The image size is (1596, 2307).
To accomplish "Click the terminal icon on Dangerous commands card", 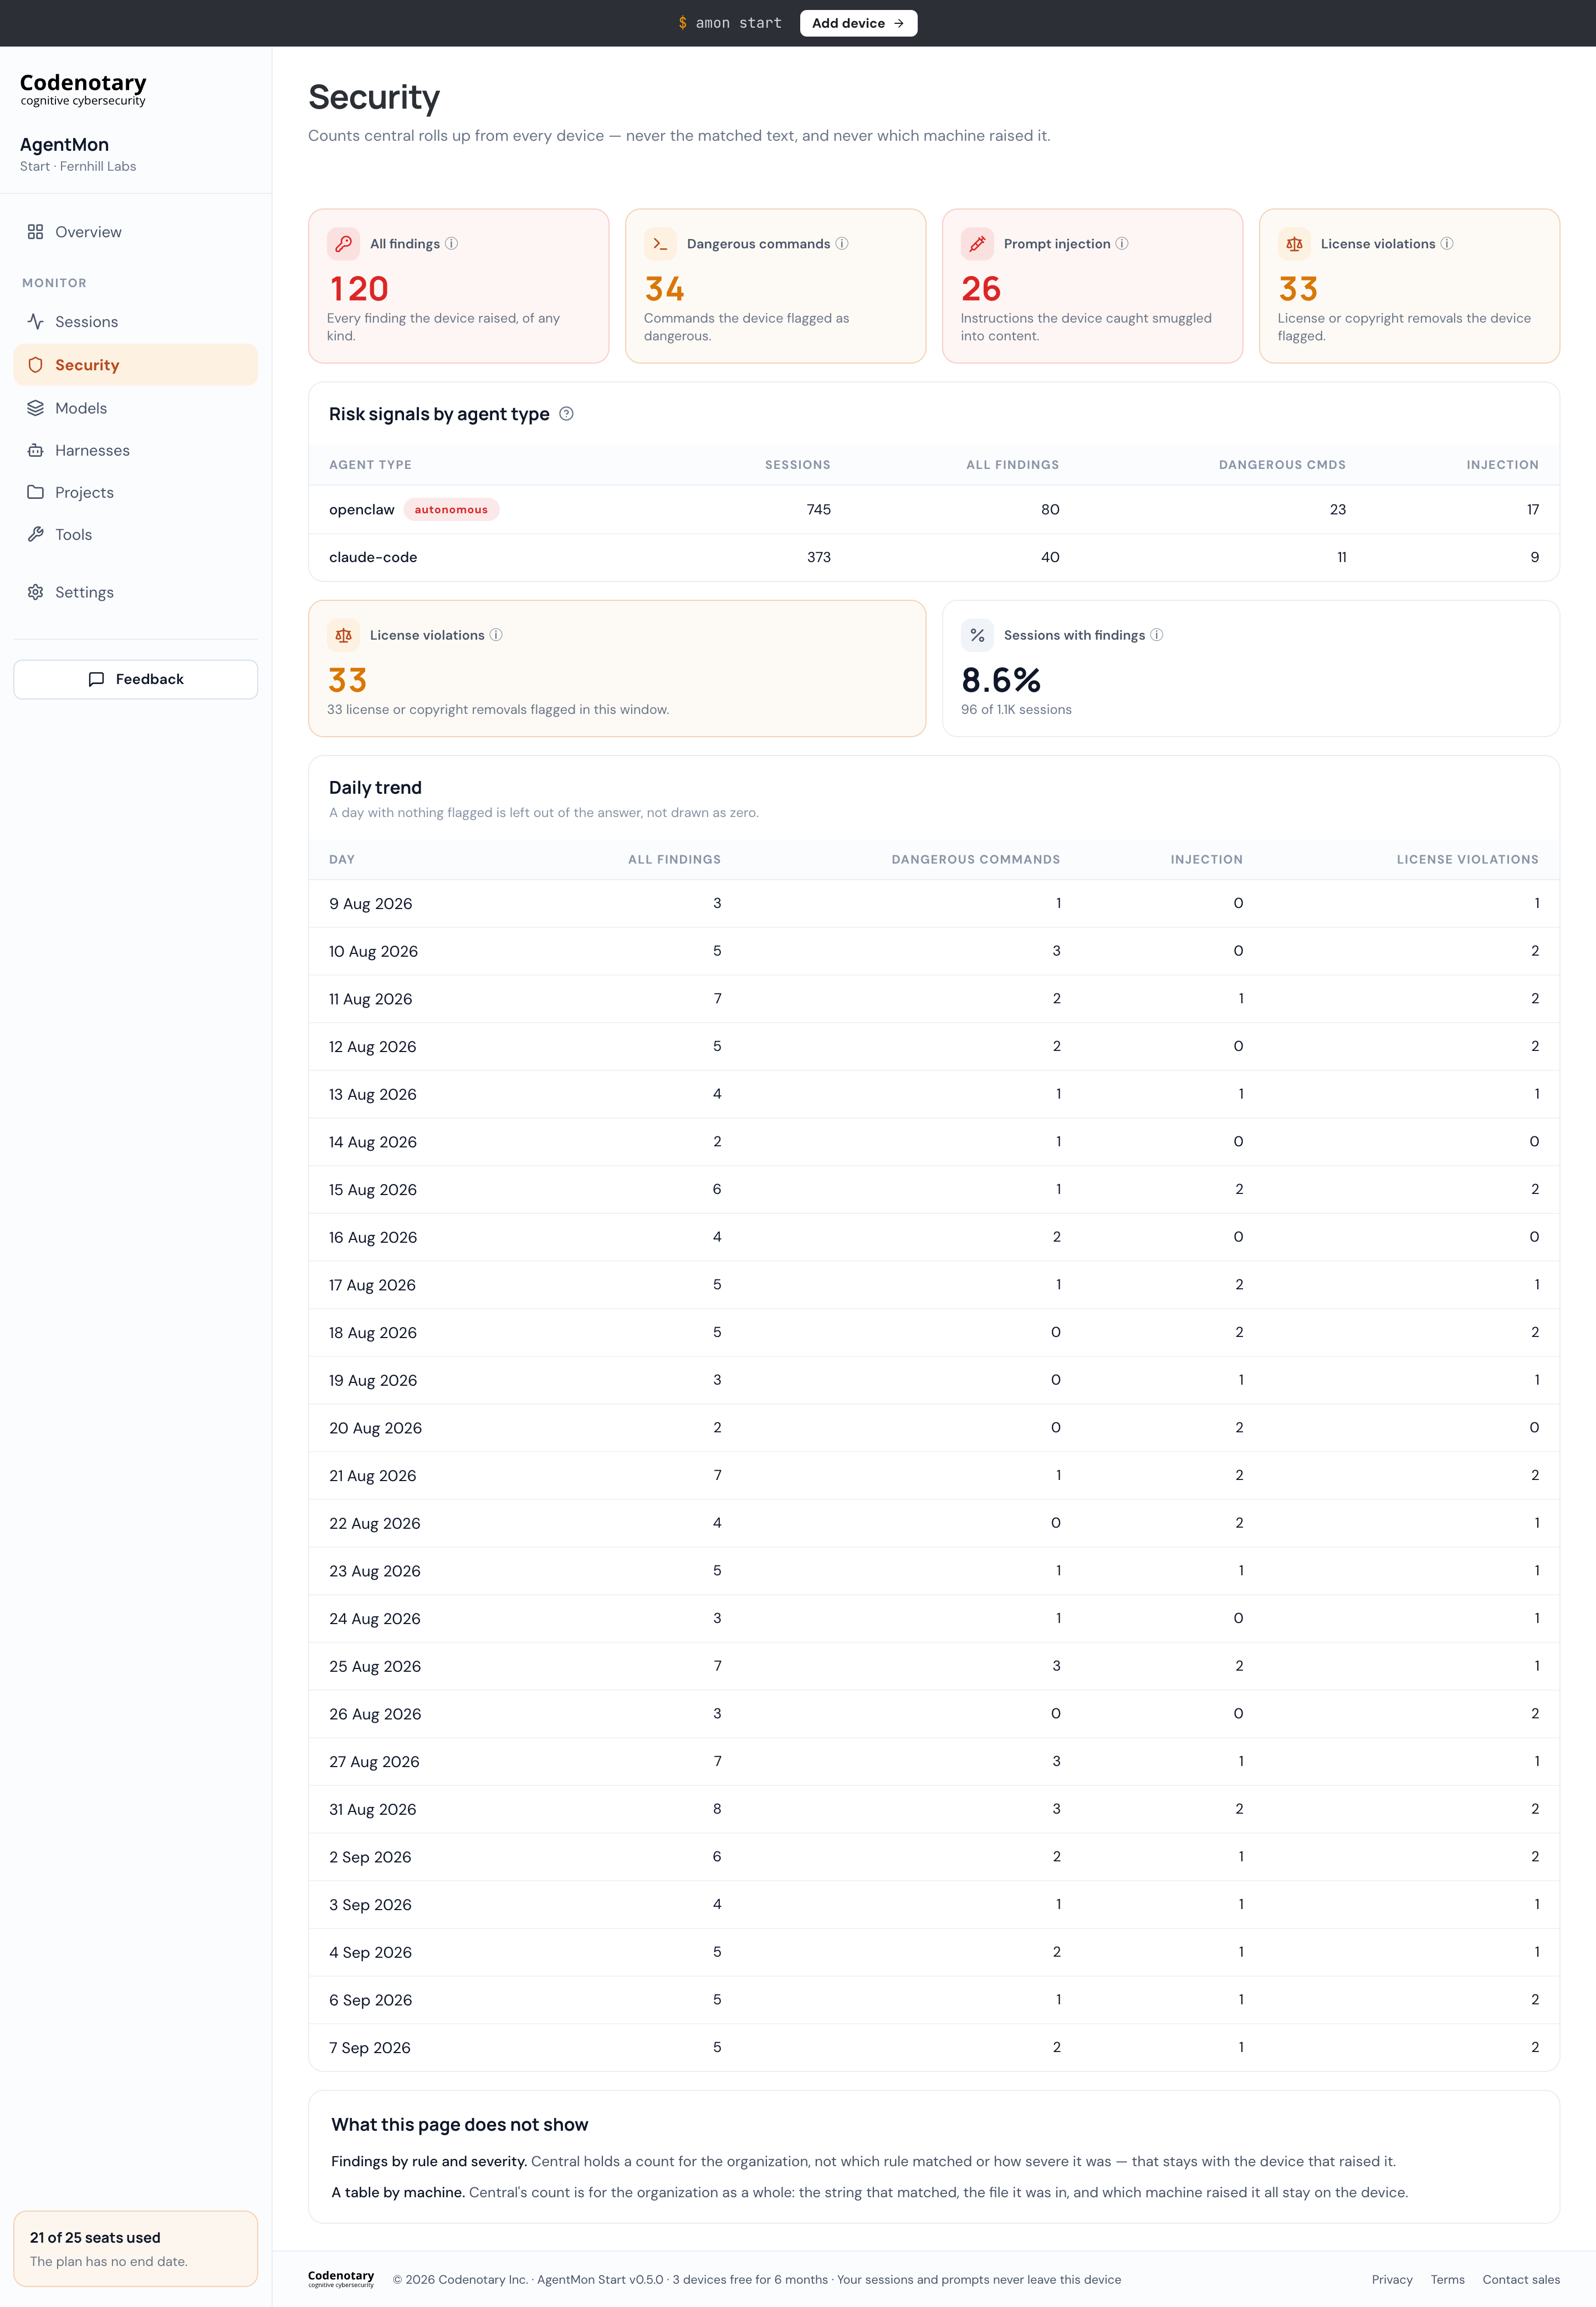I will [660, 244].
